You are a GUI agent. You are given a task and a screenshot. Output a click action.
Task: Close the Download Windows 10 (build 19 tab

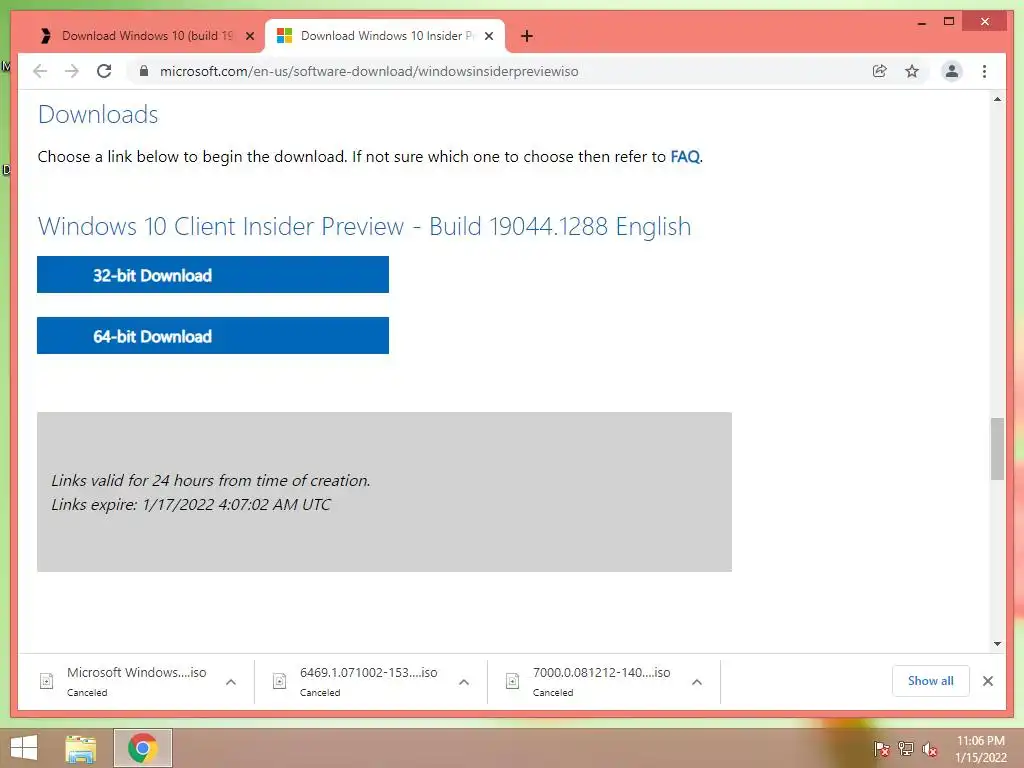[x=249, y=36]
